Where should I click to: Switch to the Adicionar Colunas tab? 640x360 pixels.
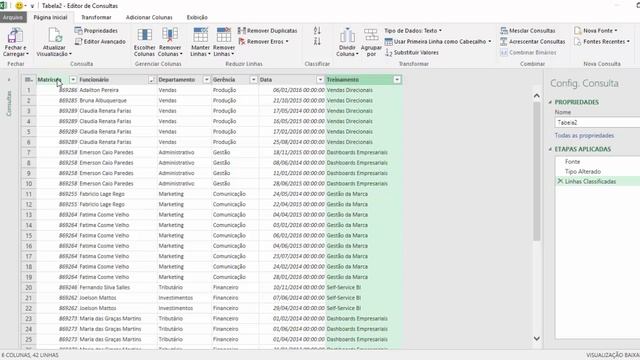149,18
